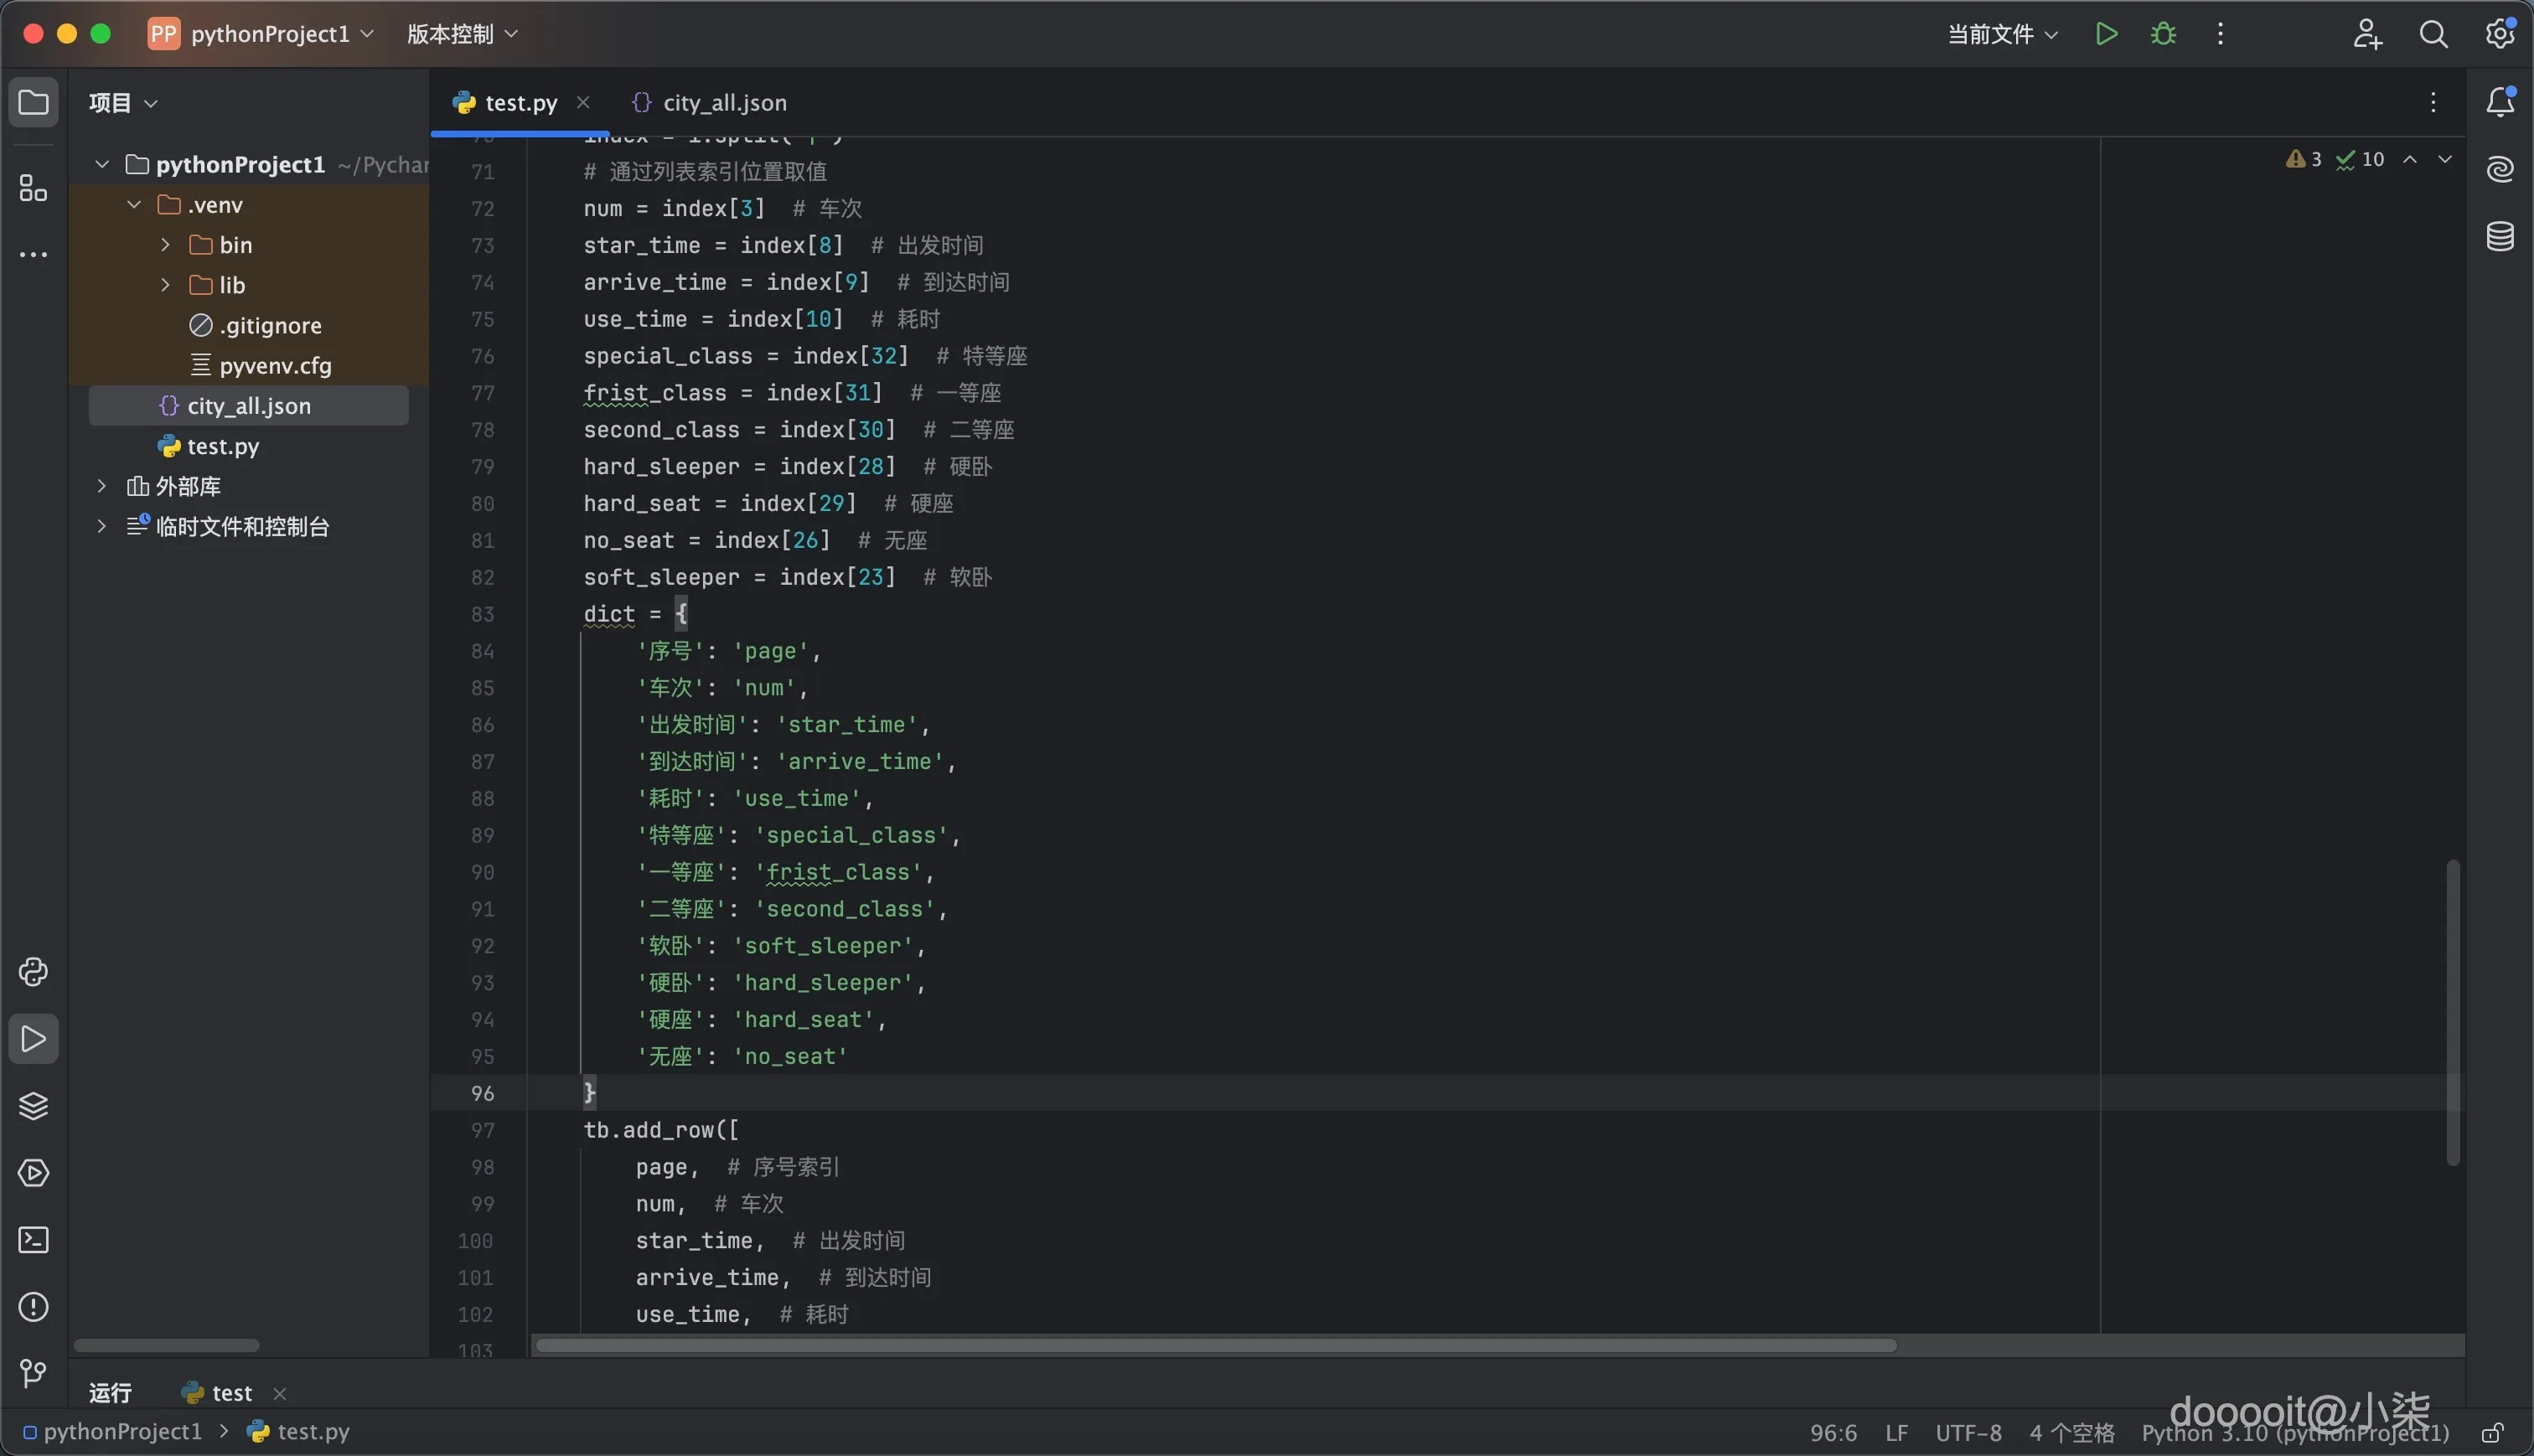Open Python Console tool window

pos(33,972)
